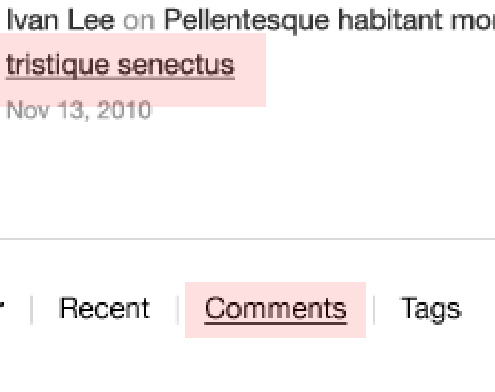Click the word 'senectus' in the link
Image resolution: width=495 pixels, height=392 pixels.
[x=177, y=65]
